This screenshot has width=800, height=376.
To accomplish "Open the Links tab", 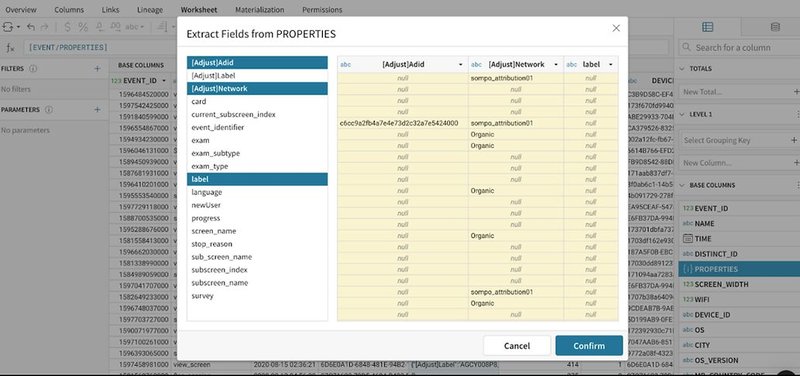I will coord(110,10).
